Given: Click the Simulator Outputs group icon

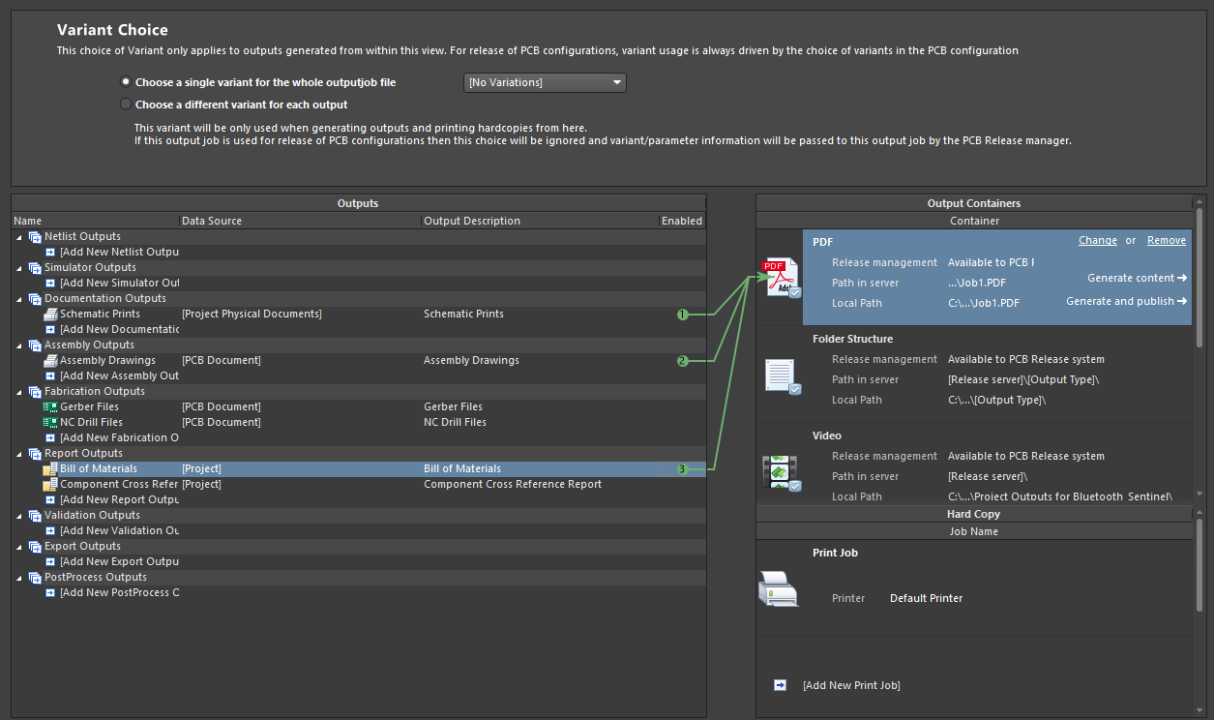Looking at the screenshot, I should (35, 268).
